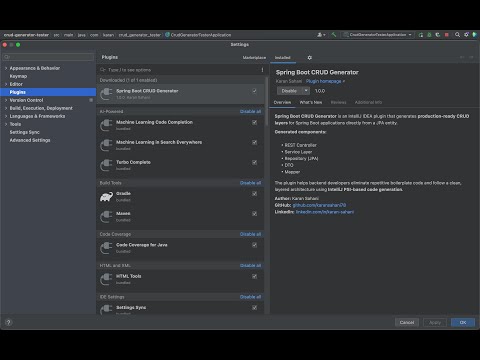Select the Installed tab
Screen dimensions: 480x360
tap(282, 58)
